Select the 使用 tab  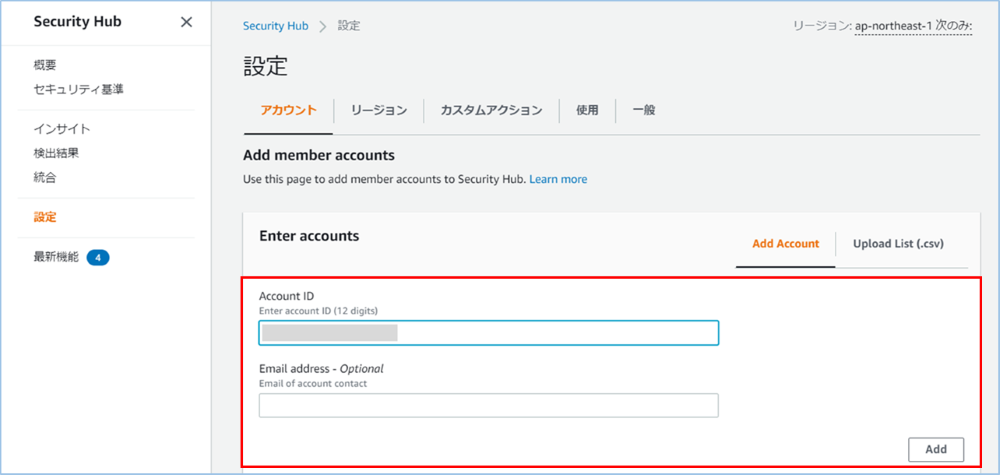[x=587, y=111]
